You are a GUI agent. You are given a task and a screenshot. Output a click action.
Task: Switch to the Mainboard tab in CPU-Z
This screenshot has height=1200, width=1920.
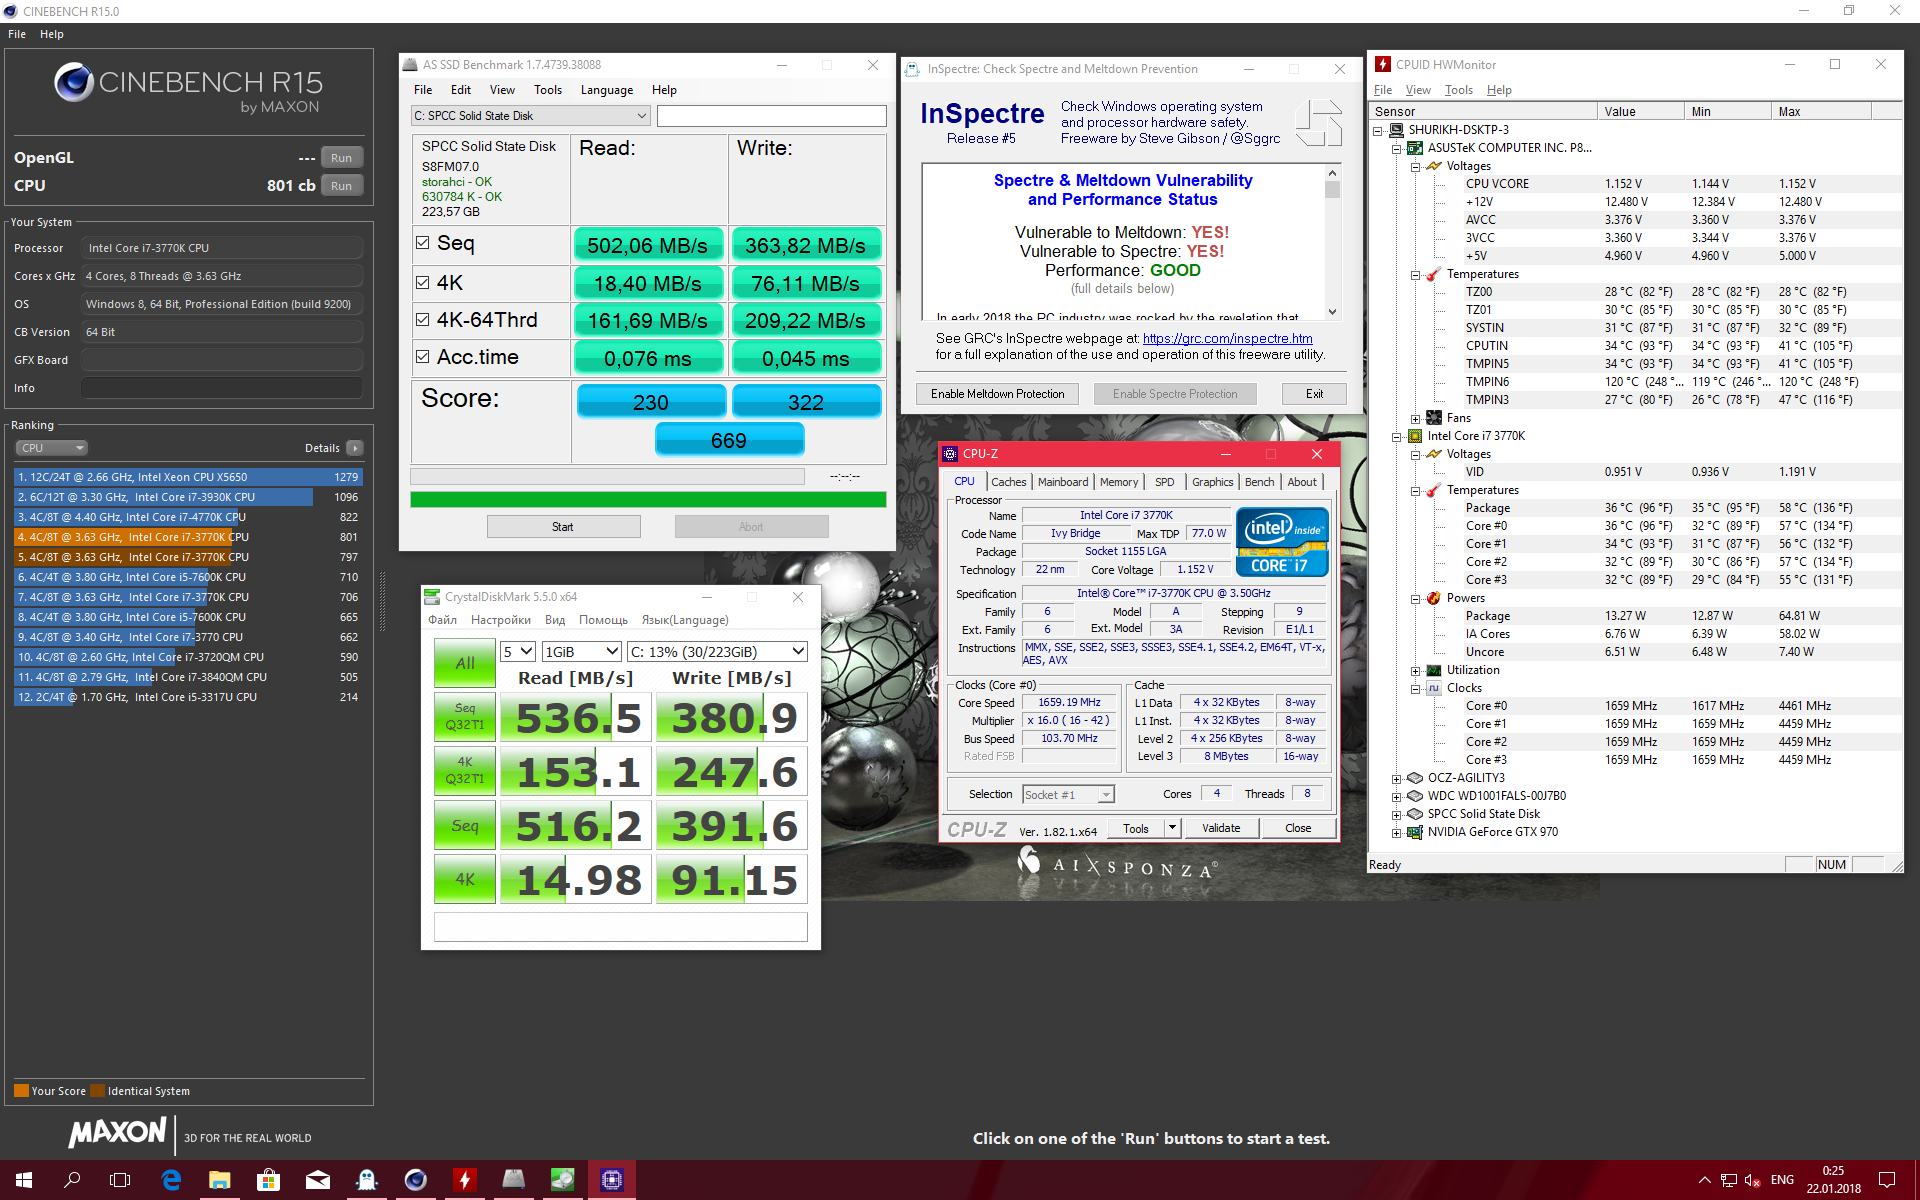(1062, 482)
